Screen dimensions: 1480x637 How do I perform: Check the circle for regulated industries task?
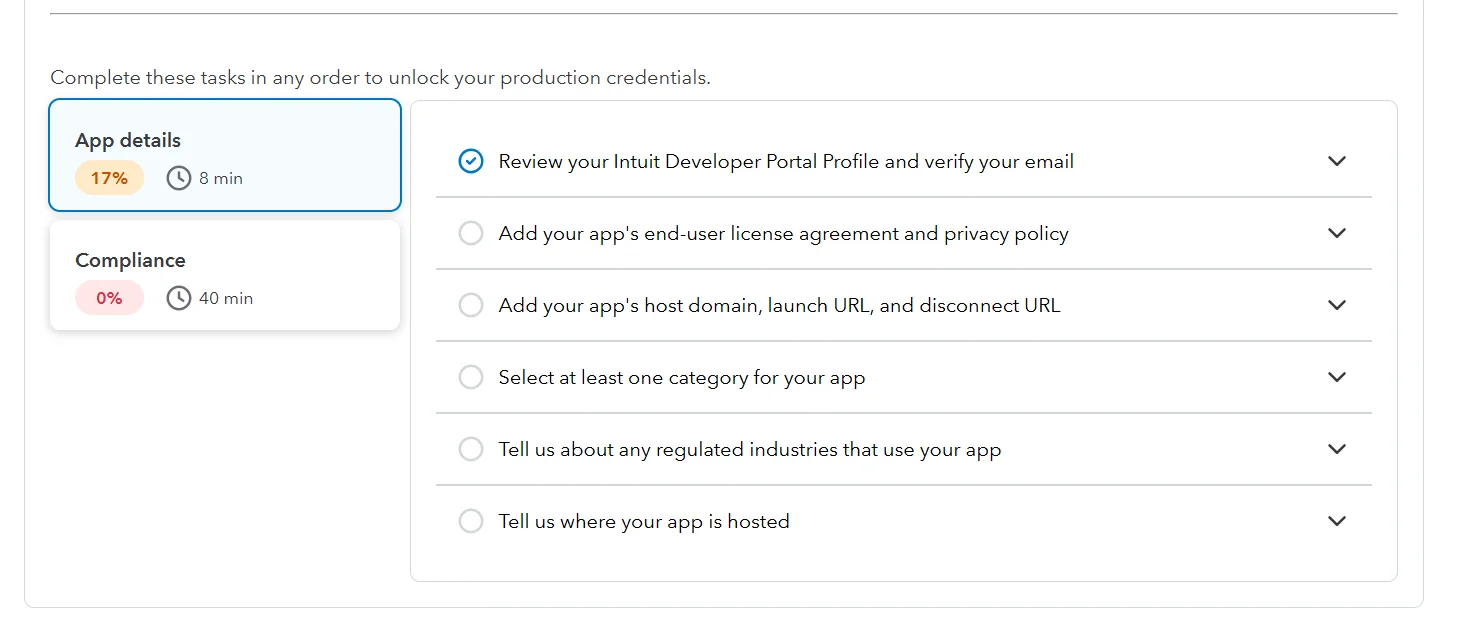point(471,449)
